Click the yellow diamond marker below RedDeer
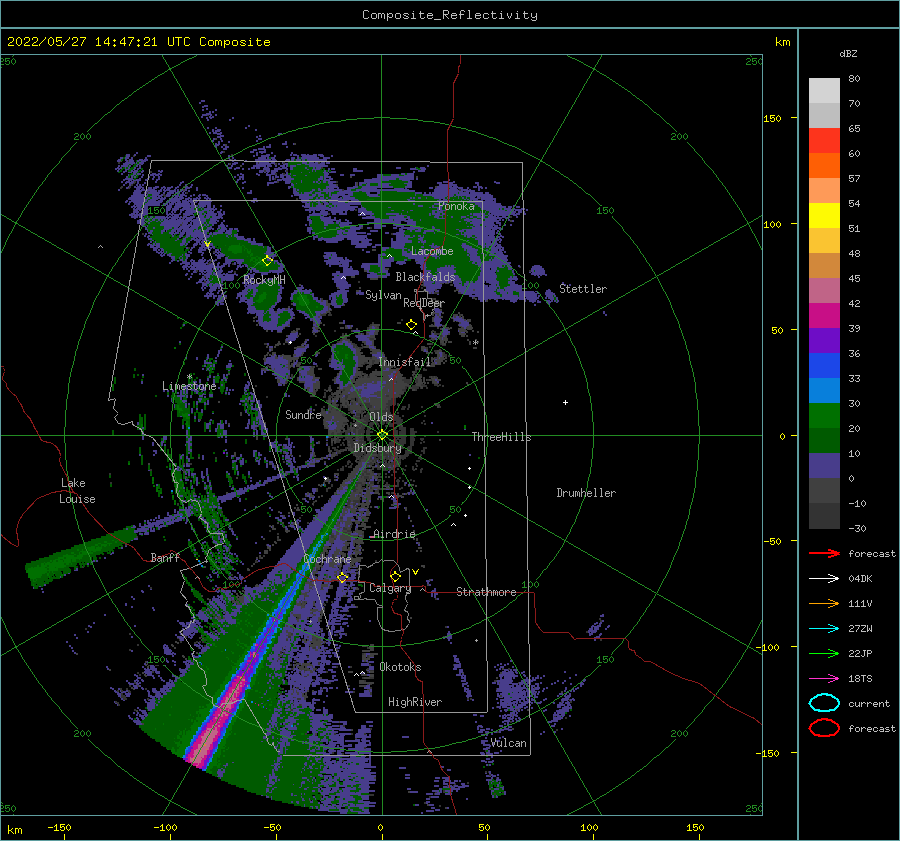900x841 pixels. coord(411,325)
